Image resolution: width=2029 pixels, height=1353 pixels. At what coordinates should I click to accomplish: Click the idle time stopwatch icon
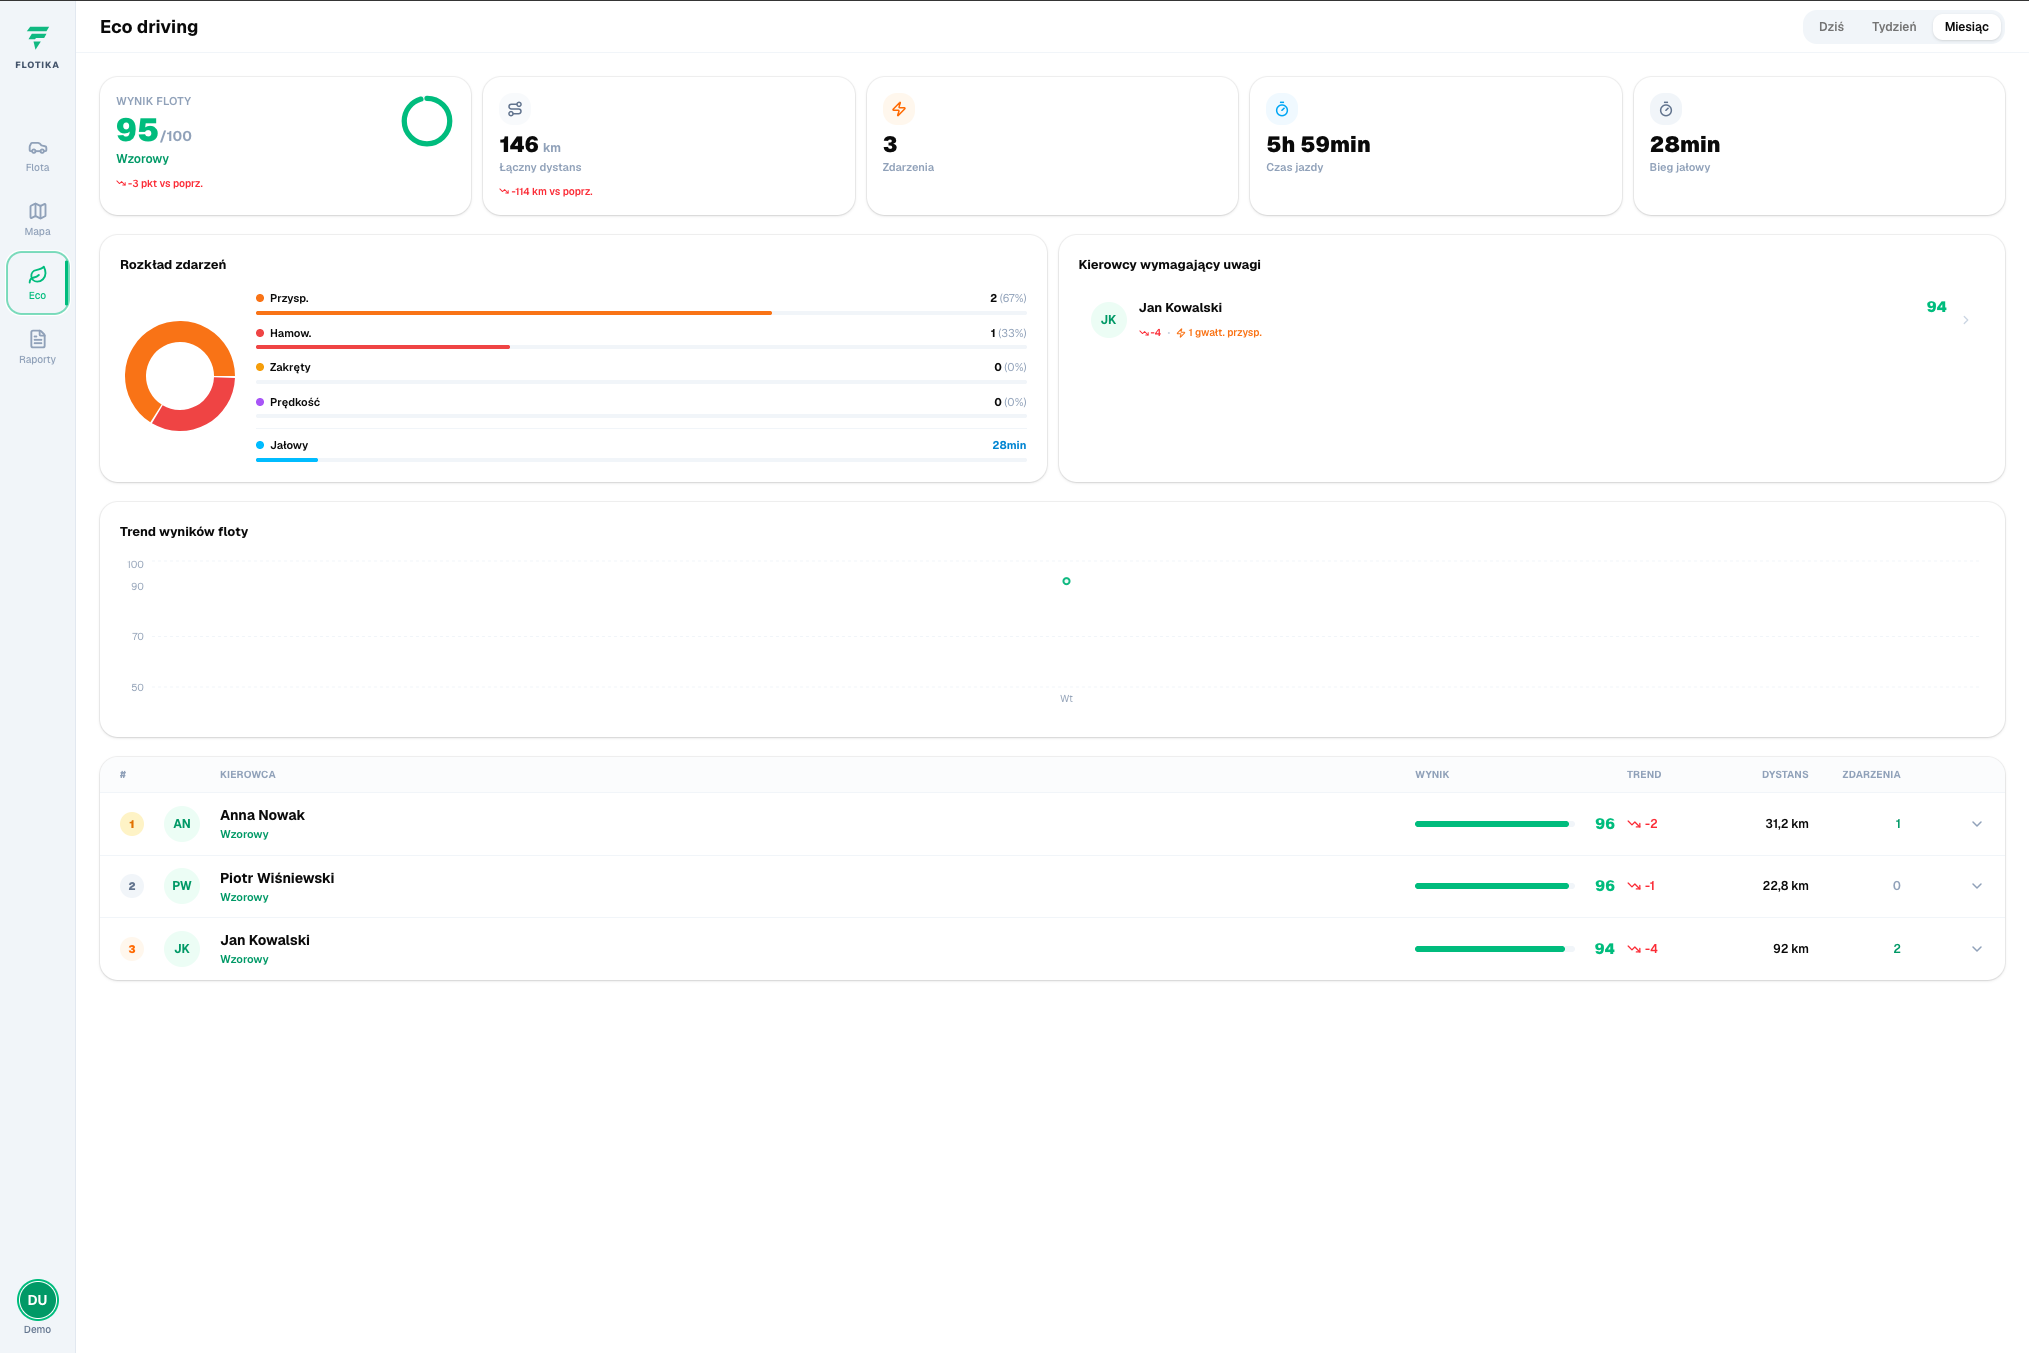coord(1666,109)
